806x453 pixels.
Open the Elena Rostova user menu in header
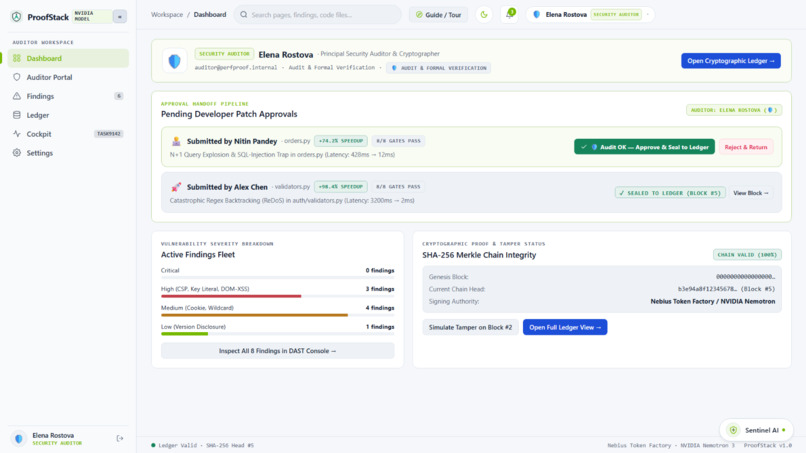pyautogui.click(x=591, y=14)
